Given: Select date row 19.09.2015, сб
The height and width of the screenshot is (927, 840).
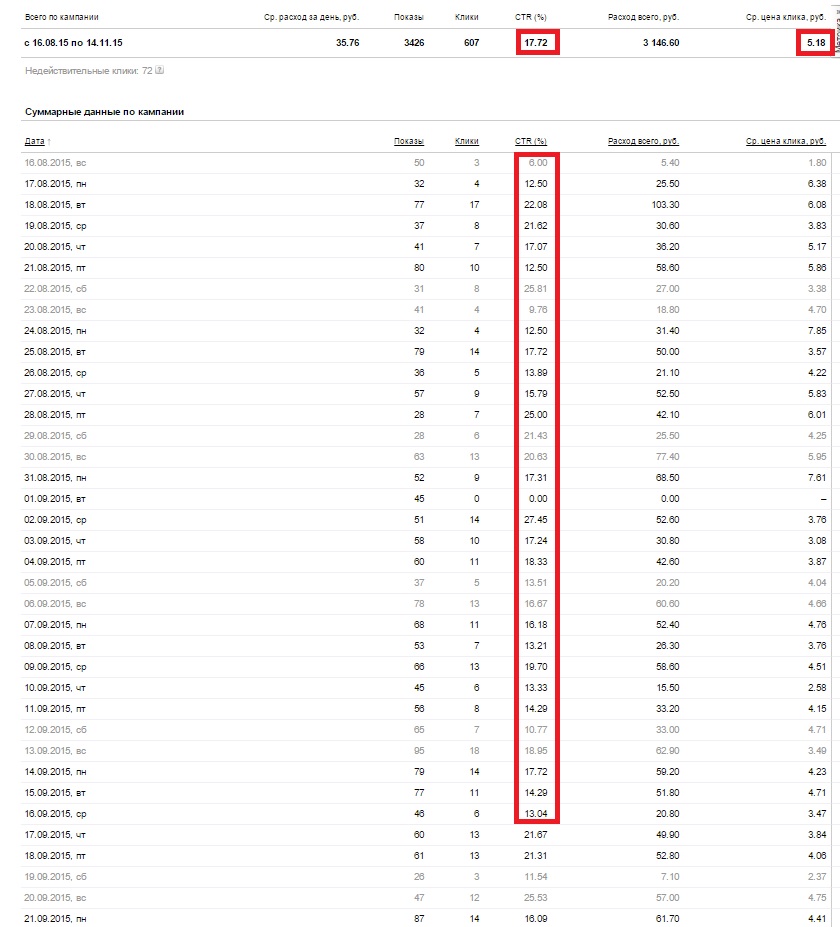Looking at the screenshot, I should pyautogui.click(x=426, y=876).
